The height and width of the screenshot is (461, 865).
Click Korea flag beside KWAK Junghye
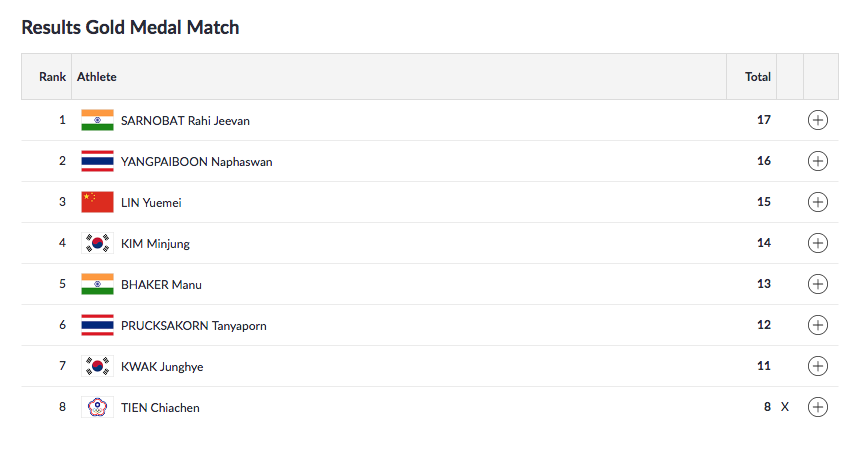click(97, 366)
